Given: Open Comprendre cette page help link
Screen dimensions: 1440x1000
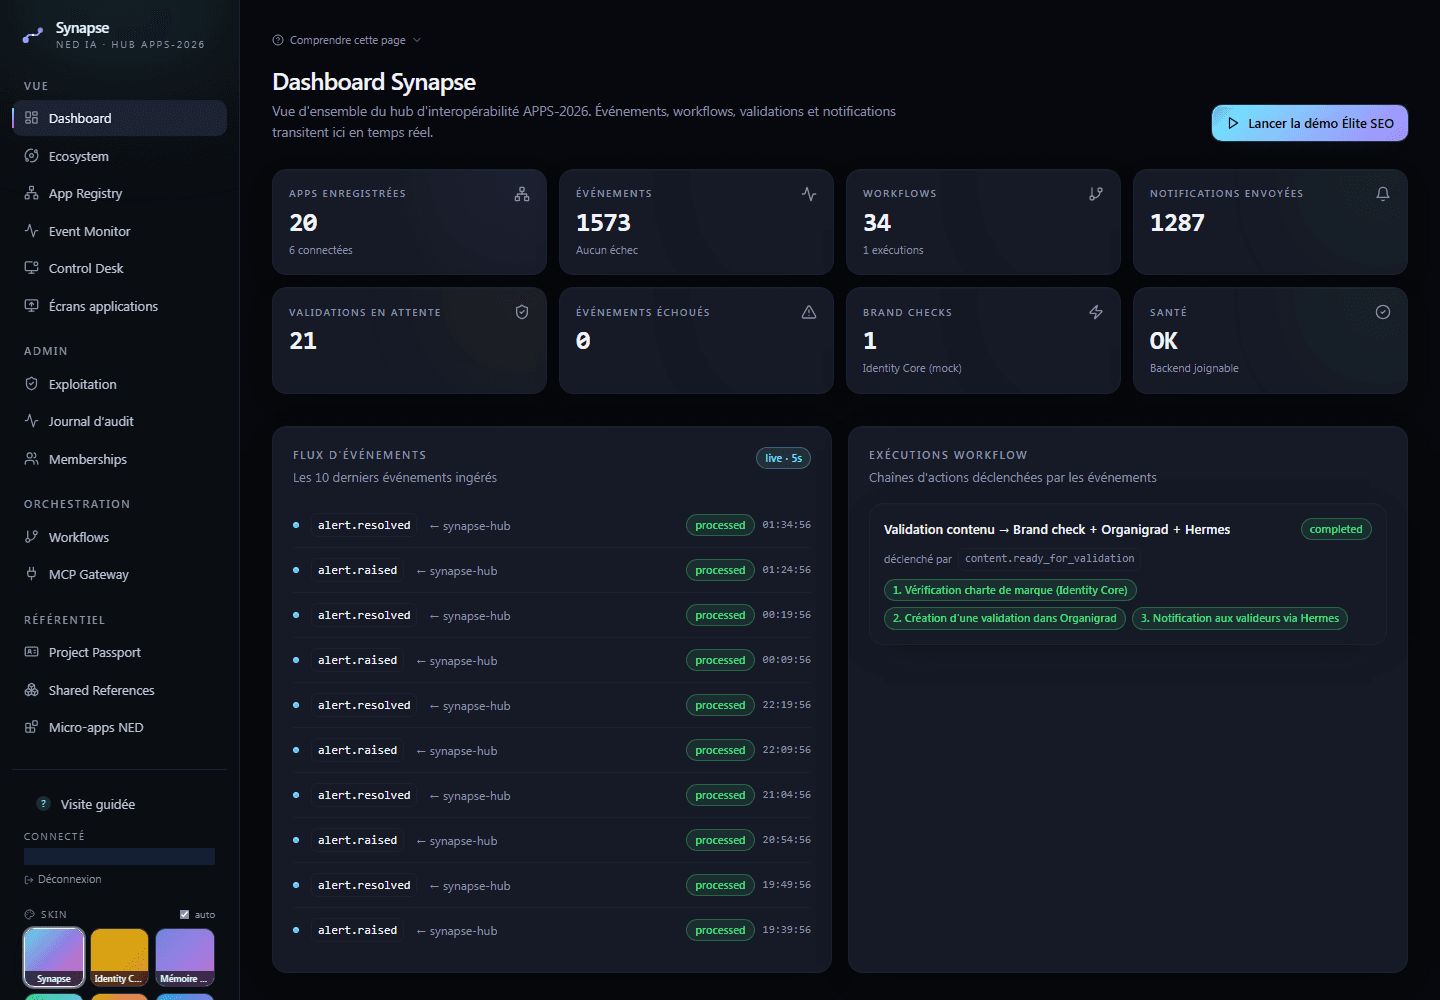Looking at the screenshot, I should [347, 40].
